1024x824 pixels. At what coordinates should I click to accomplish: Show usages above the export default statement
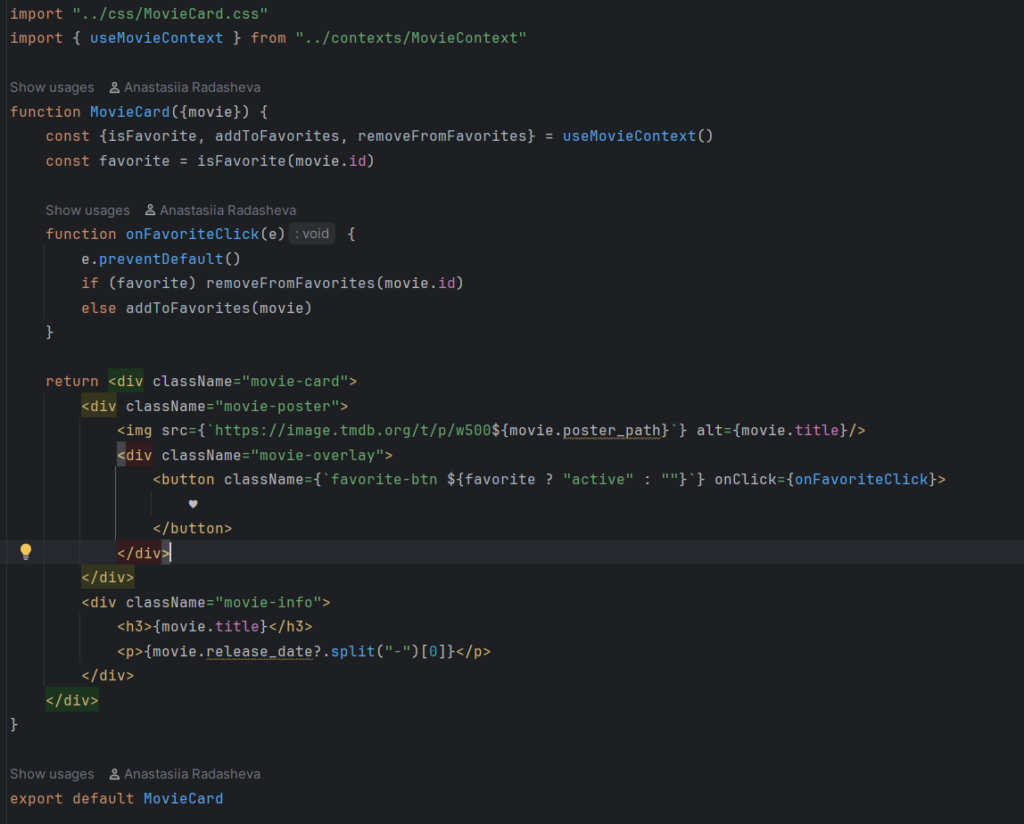tap(52, 774)
